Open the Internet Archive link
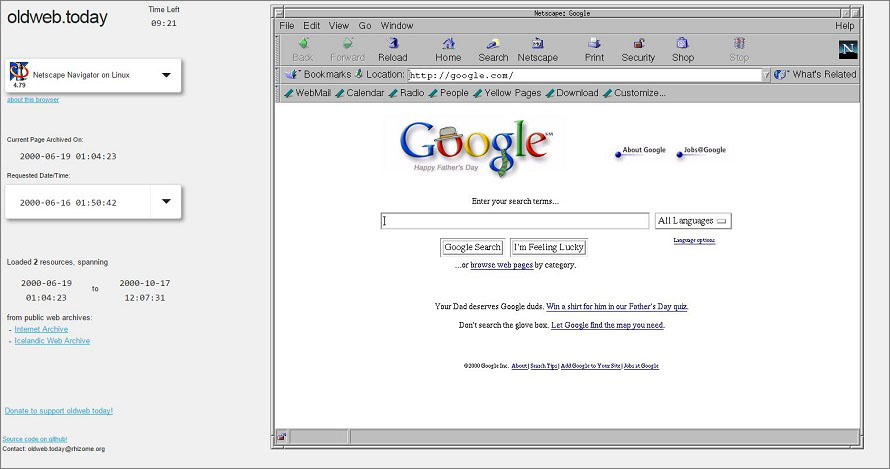The image size is (890, 469). (41, 329)
